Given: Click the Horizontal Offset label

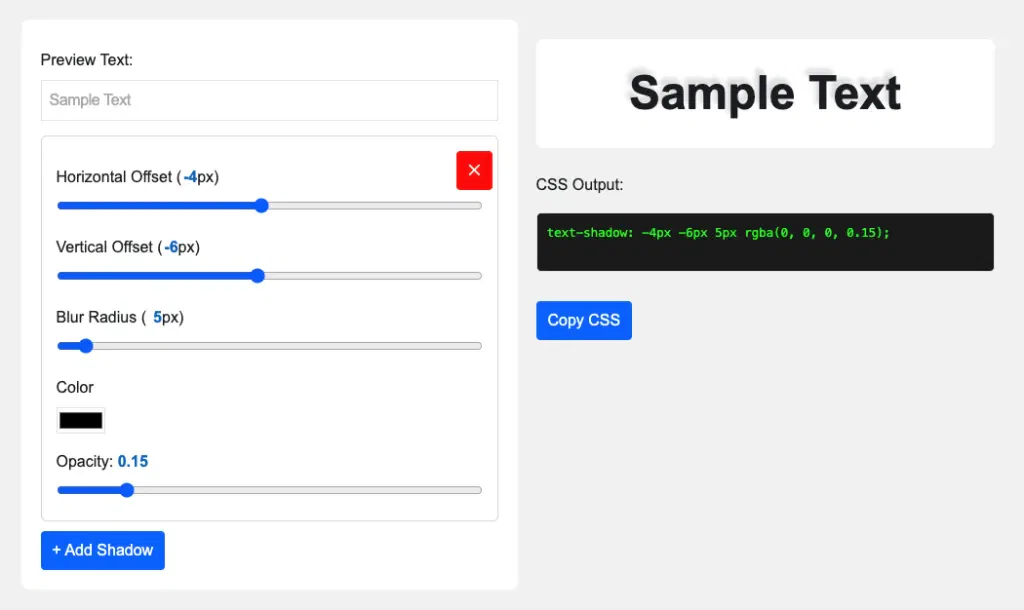Looking at the screenshot, I should click(137, 177).
